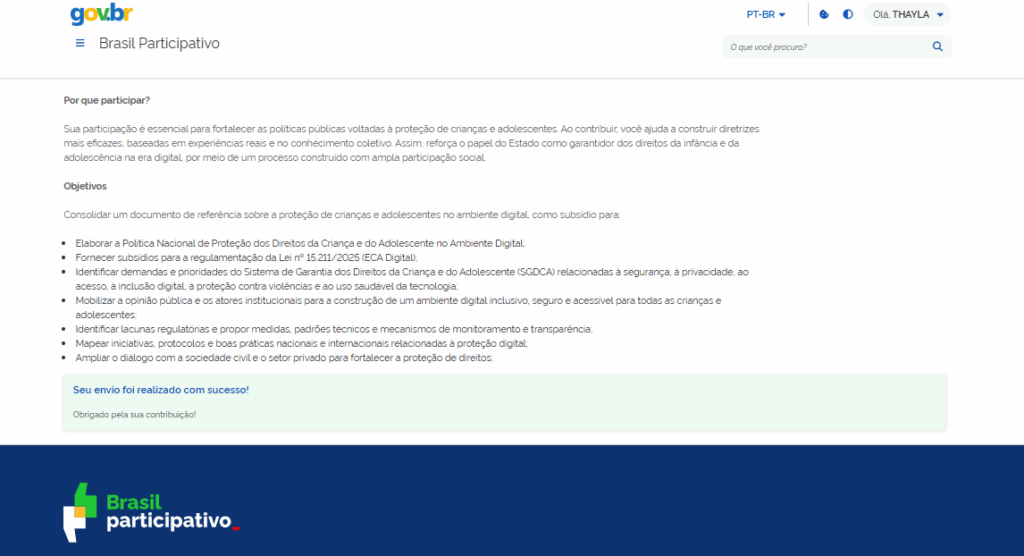This screenshot has height=556, width=1024.
Task: Open cookie settings via the cookie icon
Action: point(824,15)
